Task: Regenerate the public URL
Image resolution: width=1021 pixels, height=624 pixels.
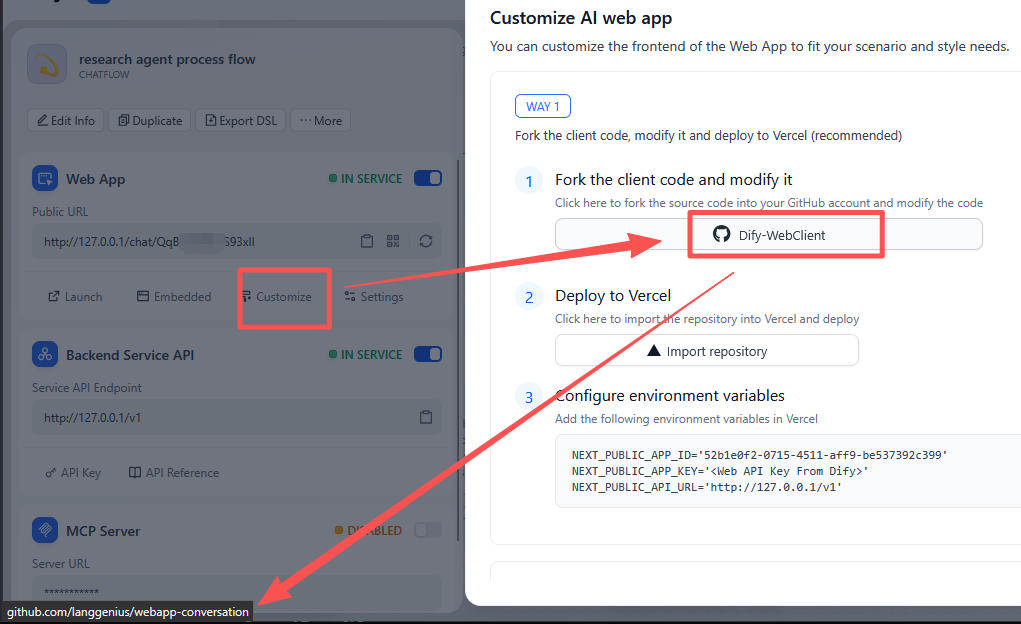Action: [x=426, y=241]
